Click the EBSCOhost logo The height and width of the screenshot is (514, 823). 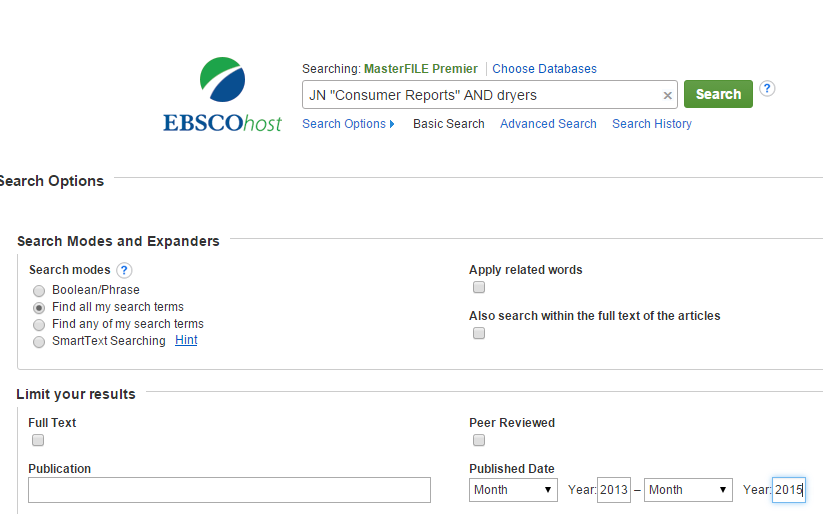(223, 95)
